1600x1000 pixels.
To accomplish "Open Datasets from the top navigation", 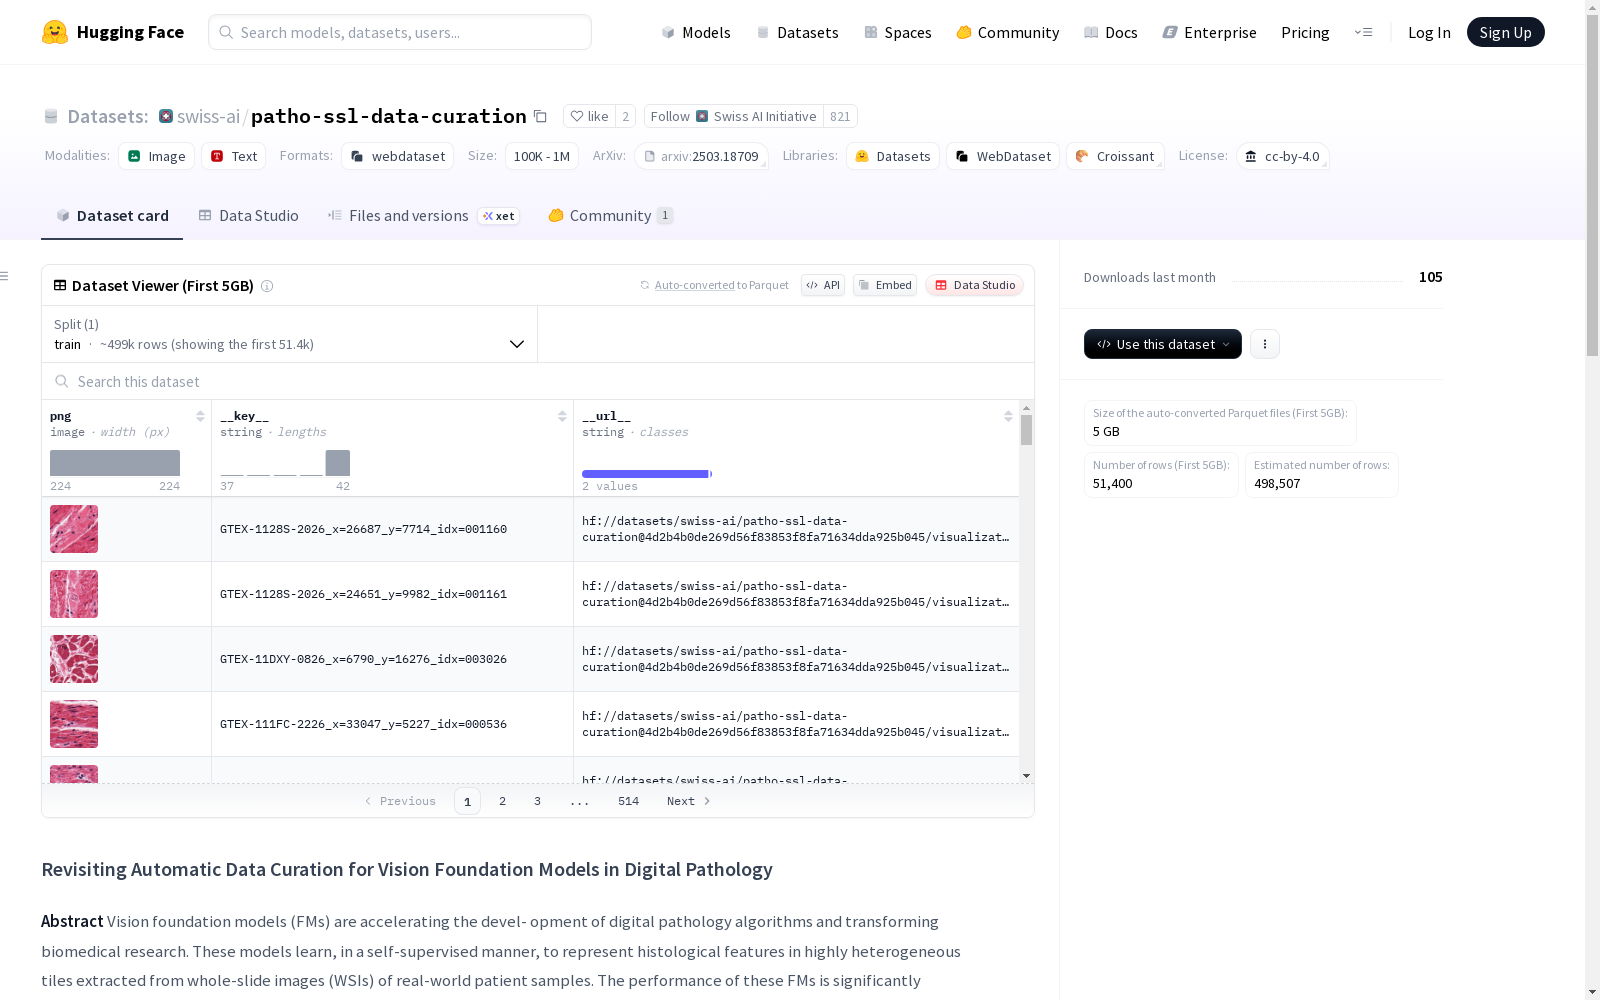I will point(797,32).
